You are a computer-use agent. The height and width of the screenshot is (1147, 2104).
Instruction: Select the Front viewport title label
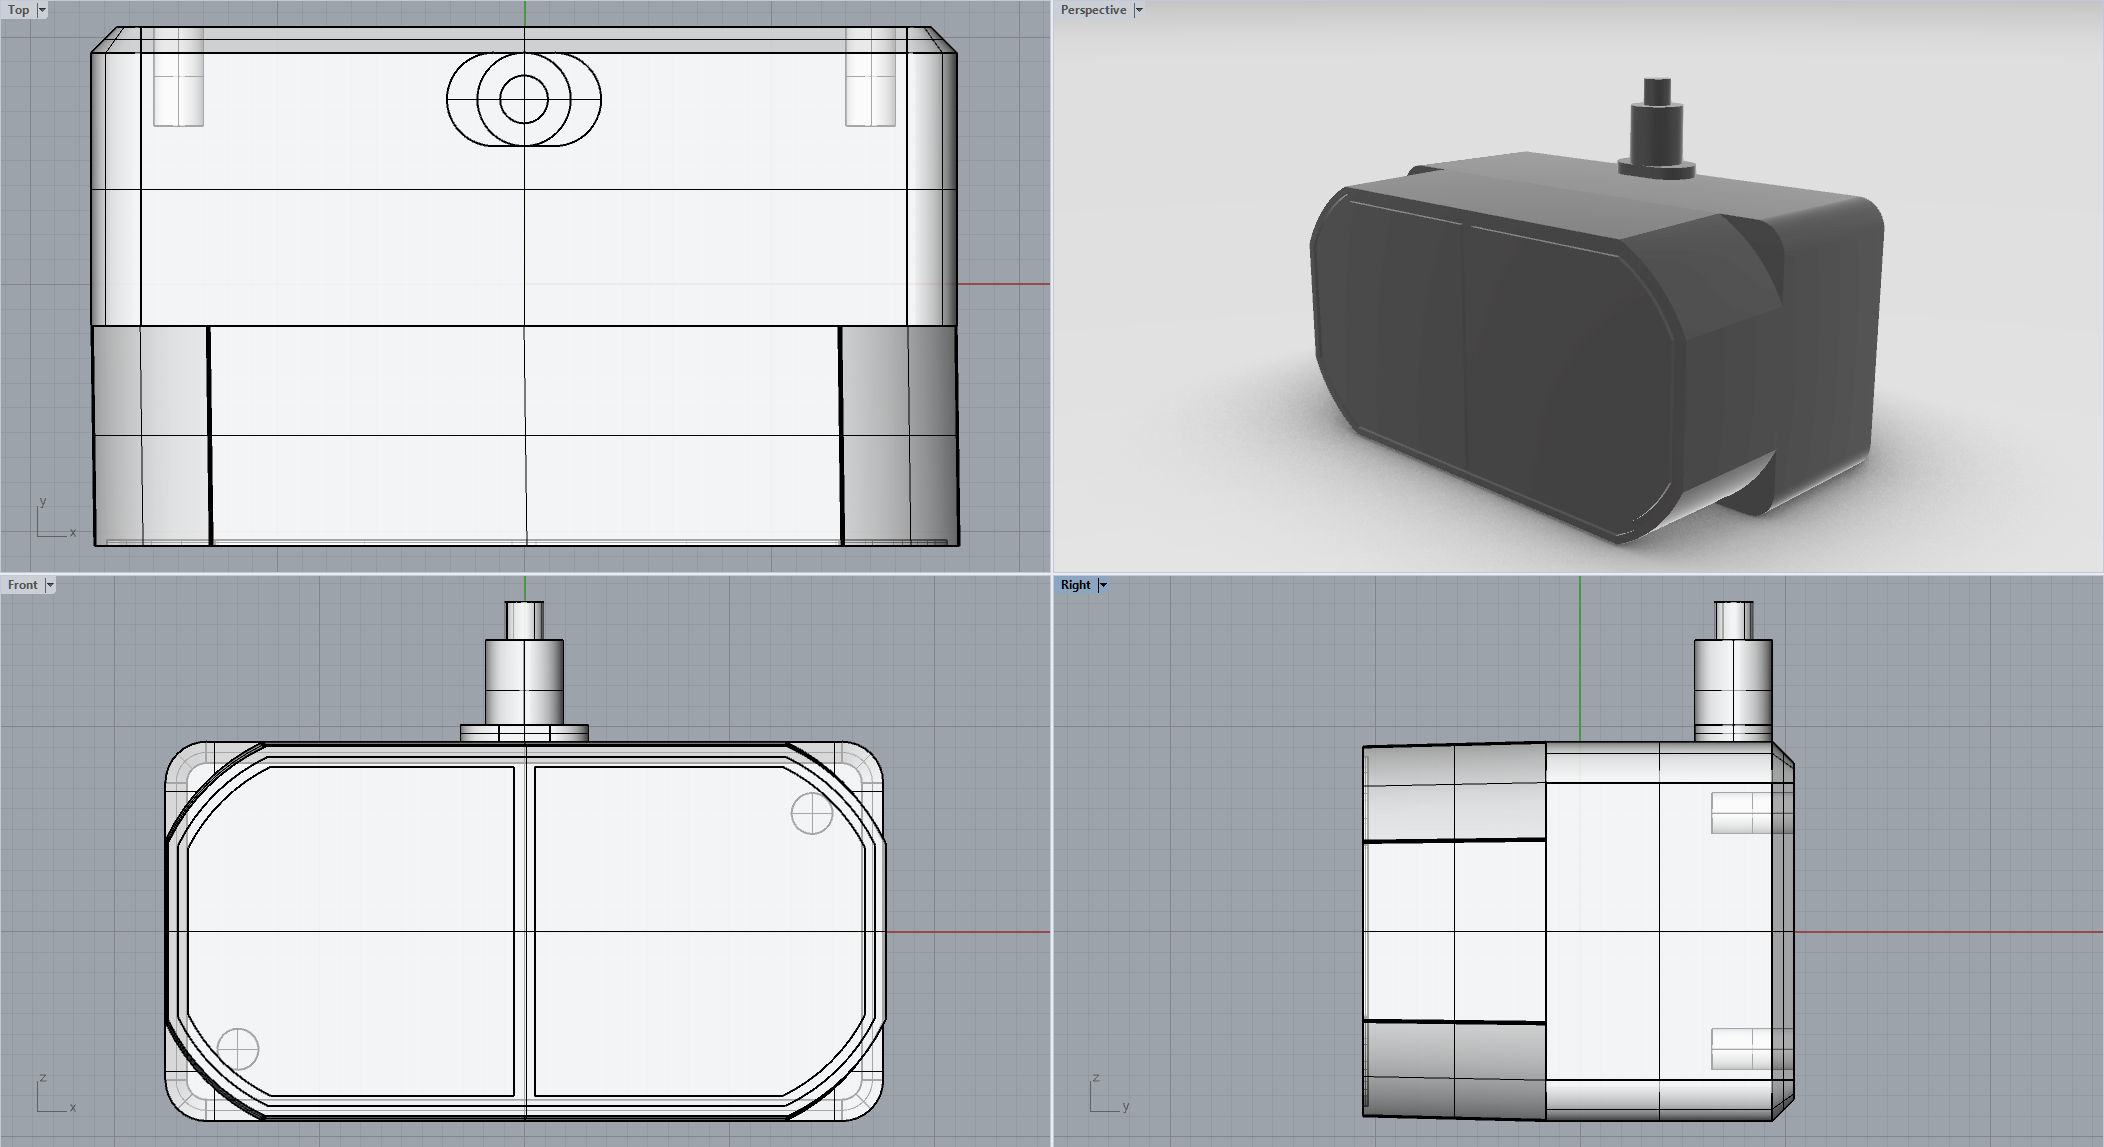click(22, 585)
